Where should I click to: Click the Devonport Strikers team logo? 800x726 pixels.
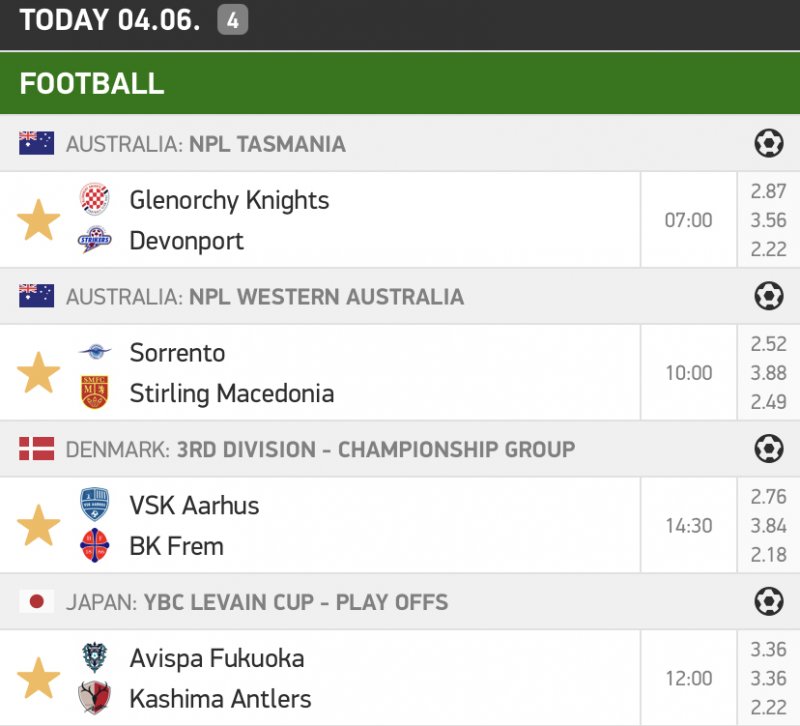(95, 241)
